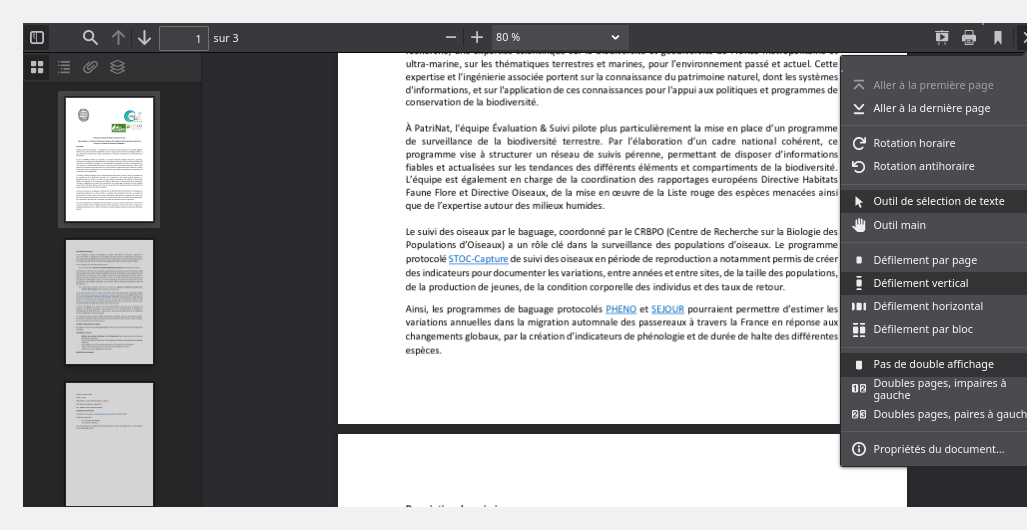The width and height of the screenshot is (1027, 530).
Task: Follow the STOC-Capture hyperlink
Action: click(478, 259)
